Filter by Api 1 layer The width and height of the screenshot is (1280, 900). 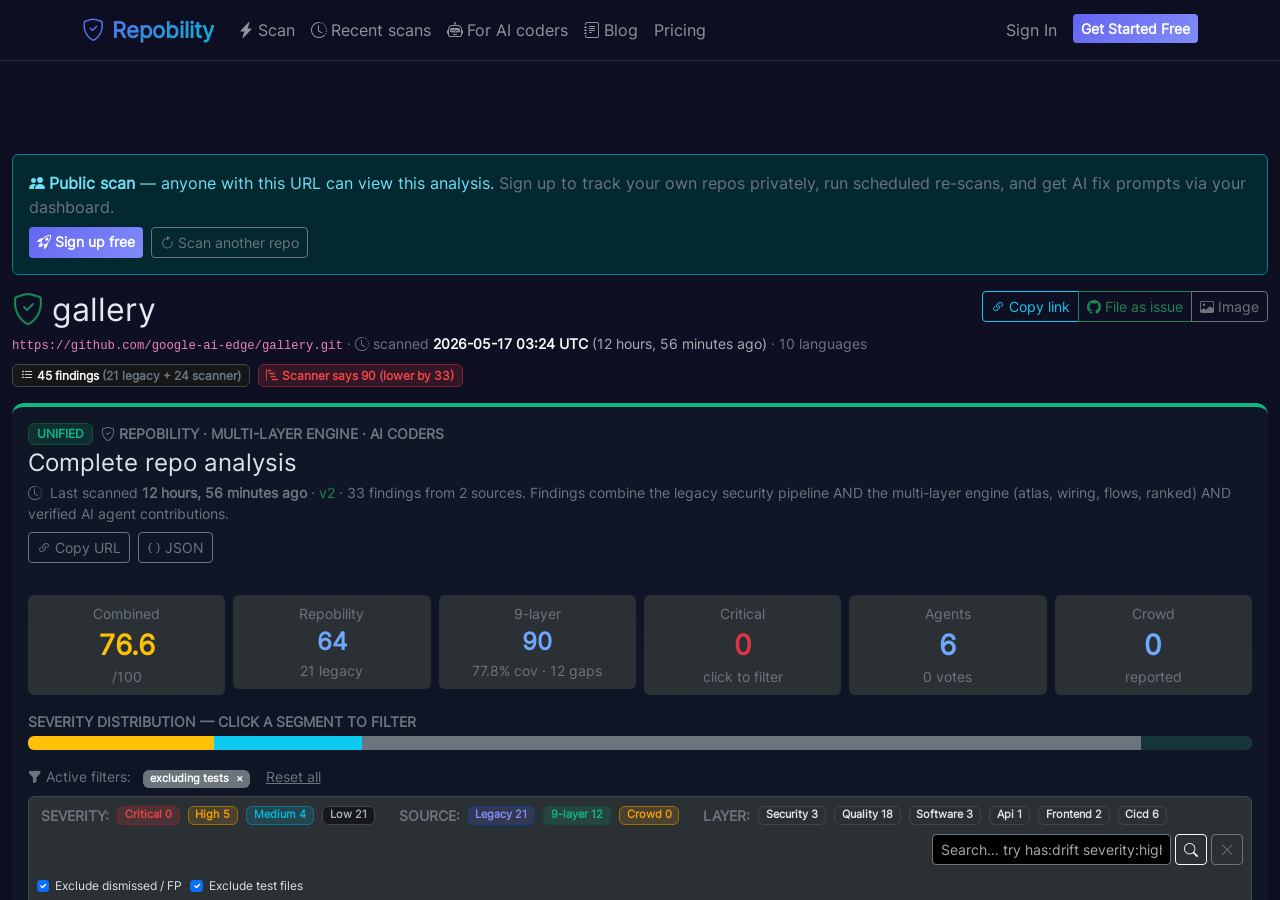tap(1009, 815)
